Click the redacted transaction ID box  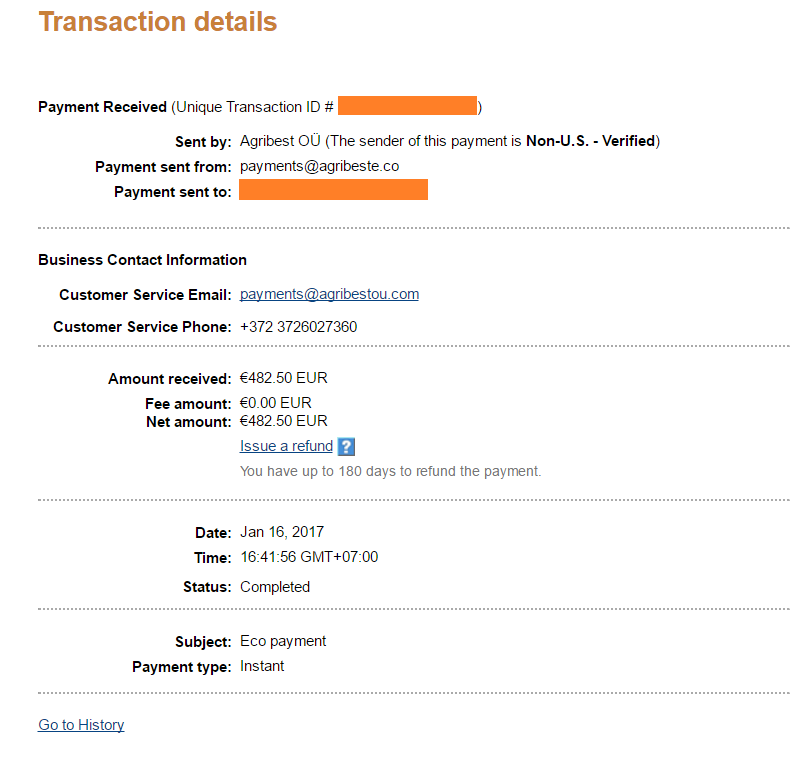point(407,106)
